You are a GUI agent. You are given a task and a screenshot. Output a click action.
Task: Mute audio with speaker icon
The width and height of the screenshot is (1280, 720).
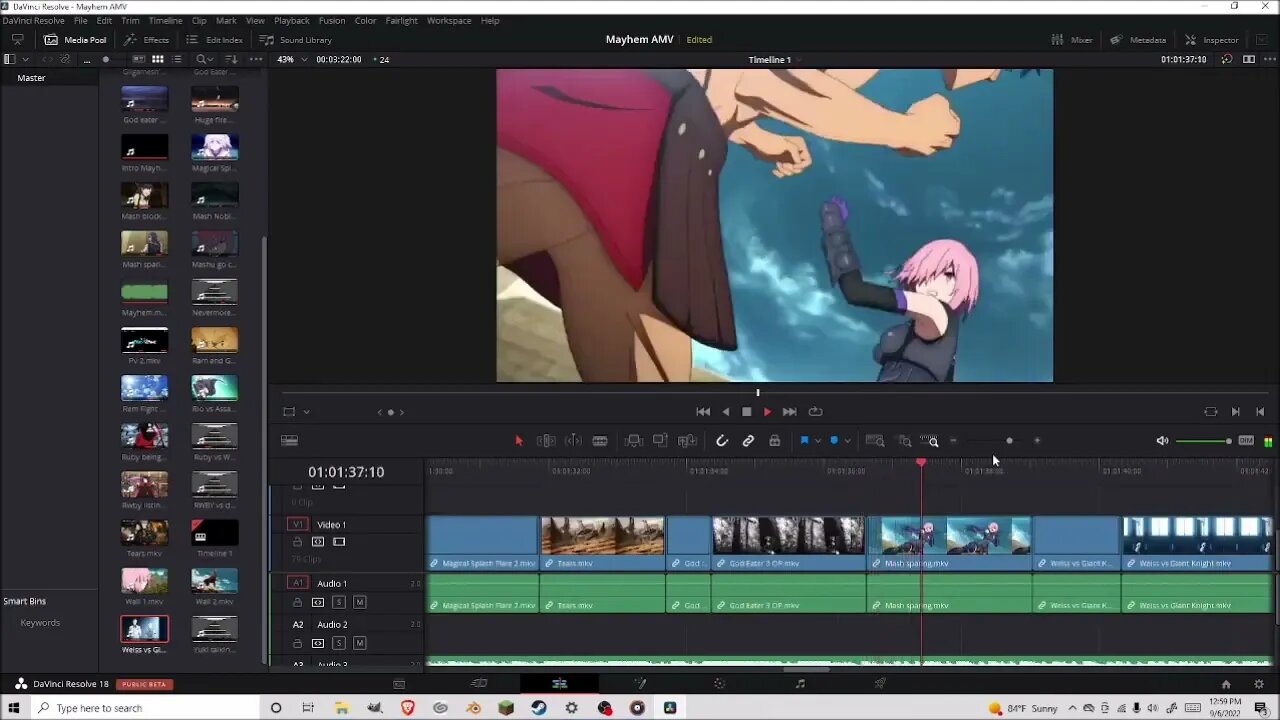[x=1162, y=441]
